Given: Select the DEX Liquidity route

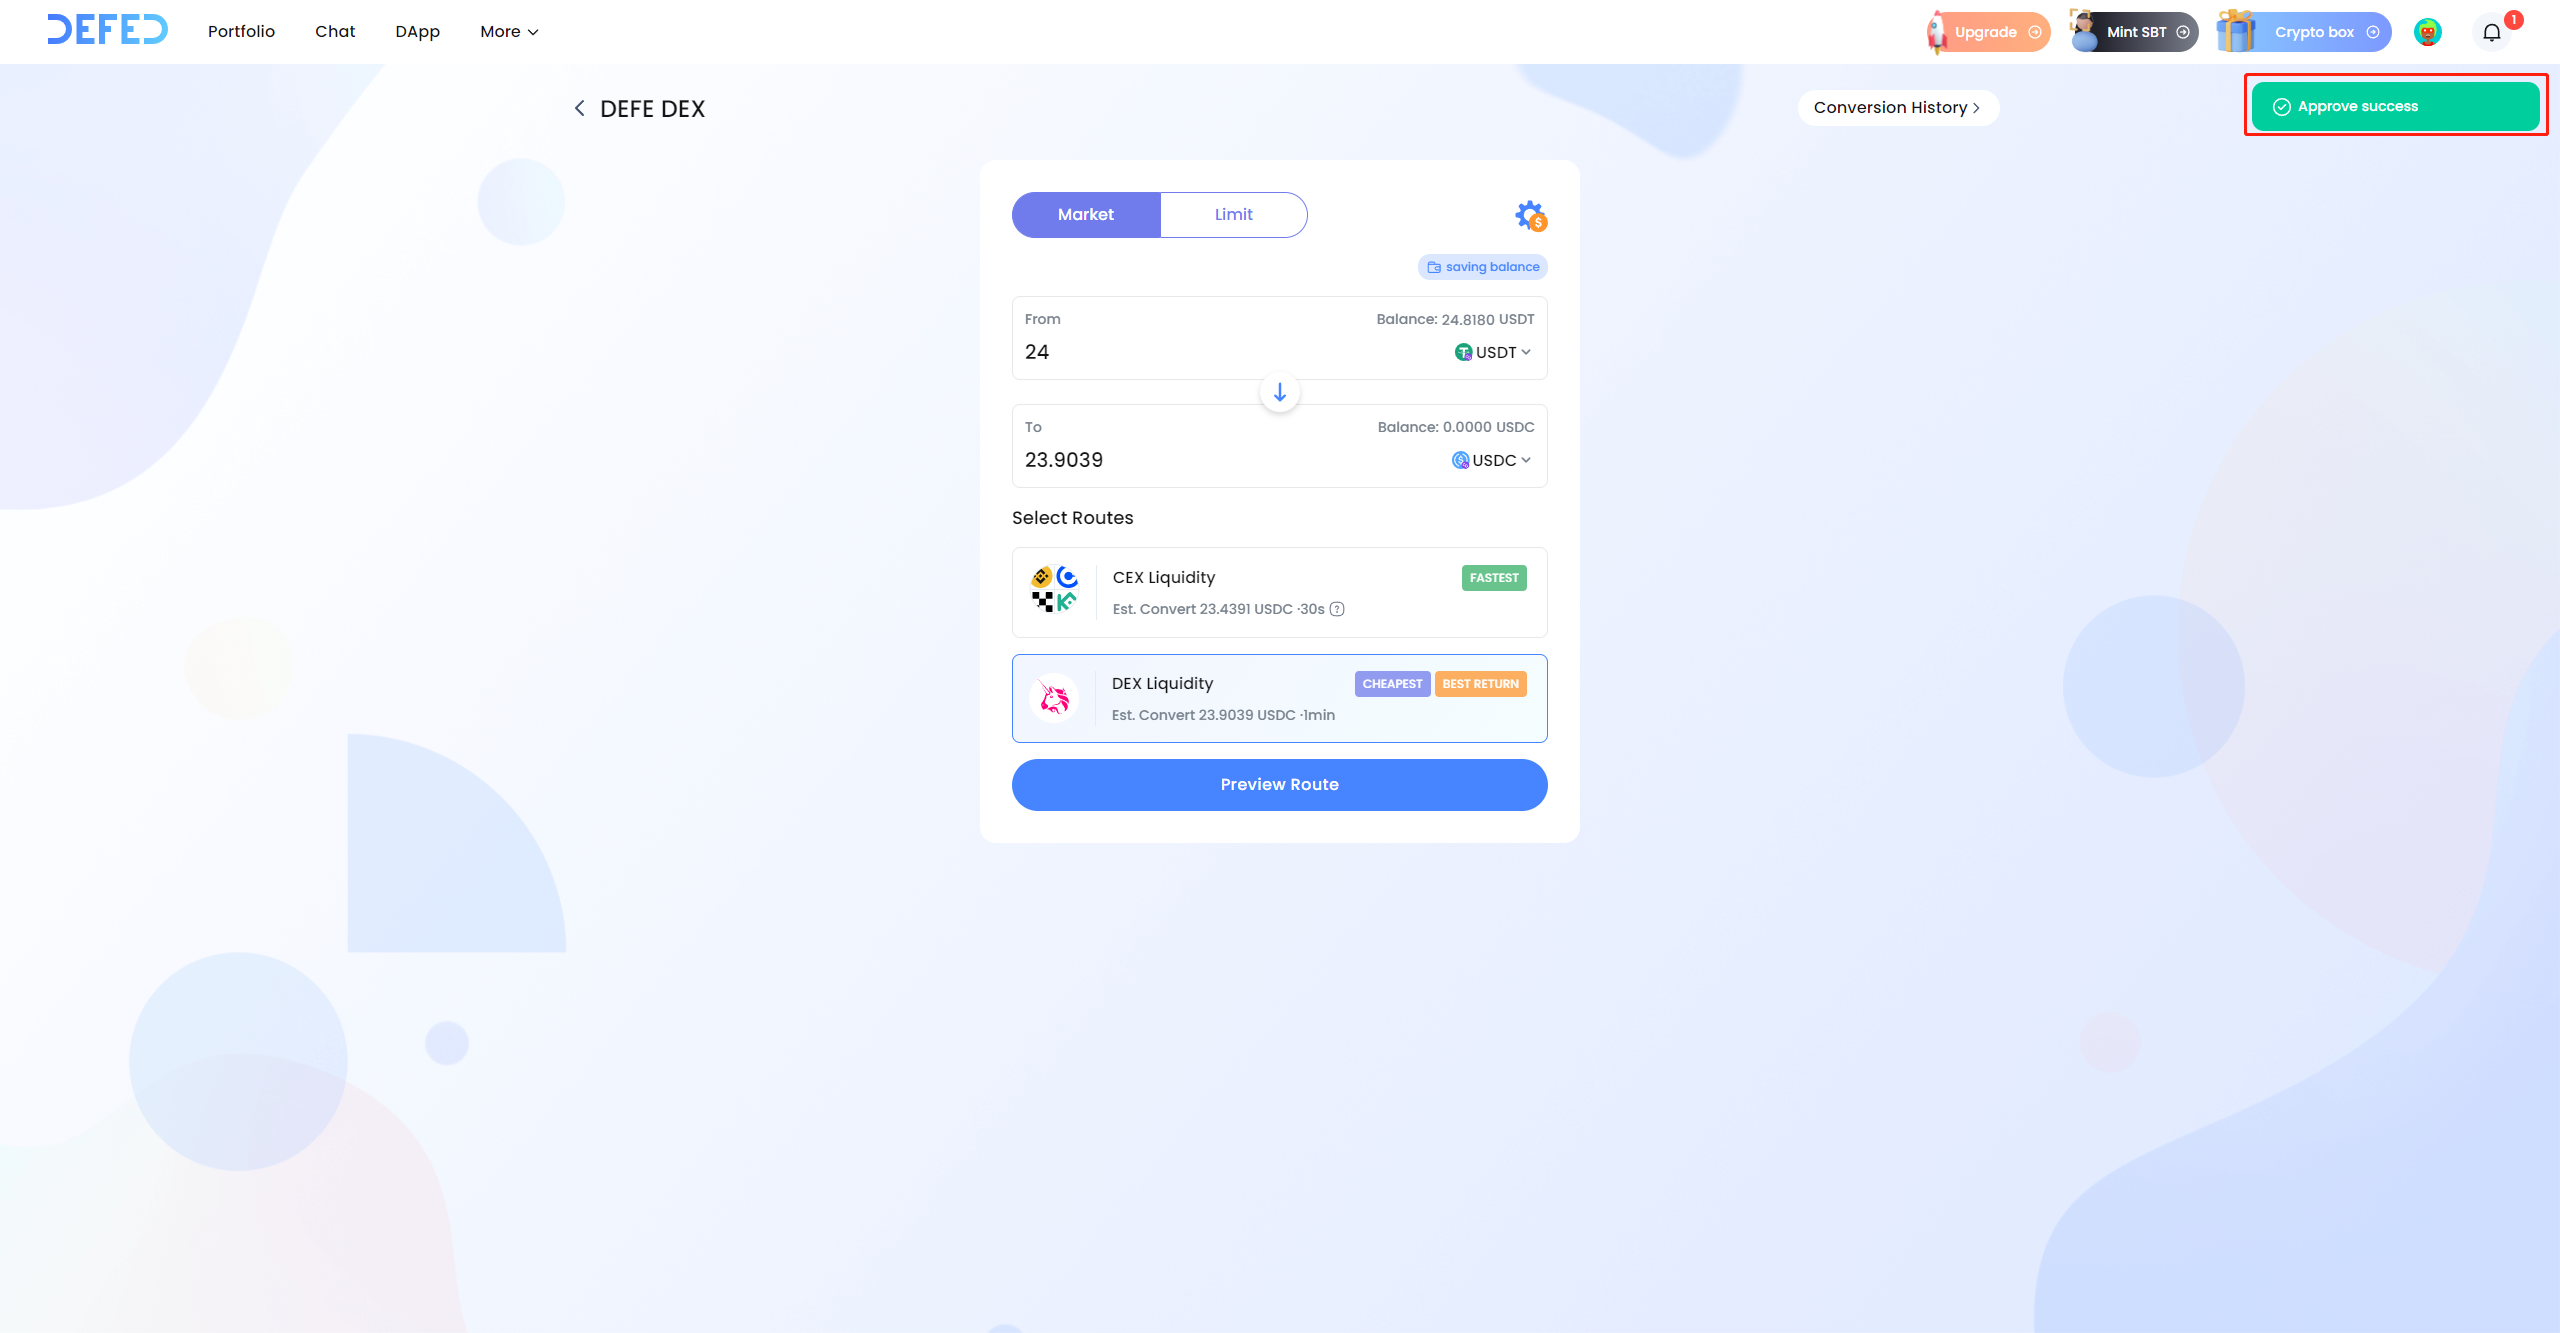Looking at the screenshot, I should (x=1279, y=698).
